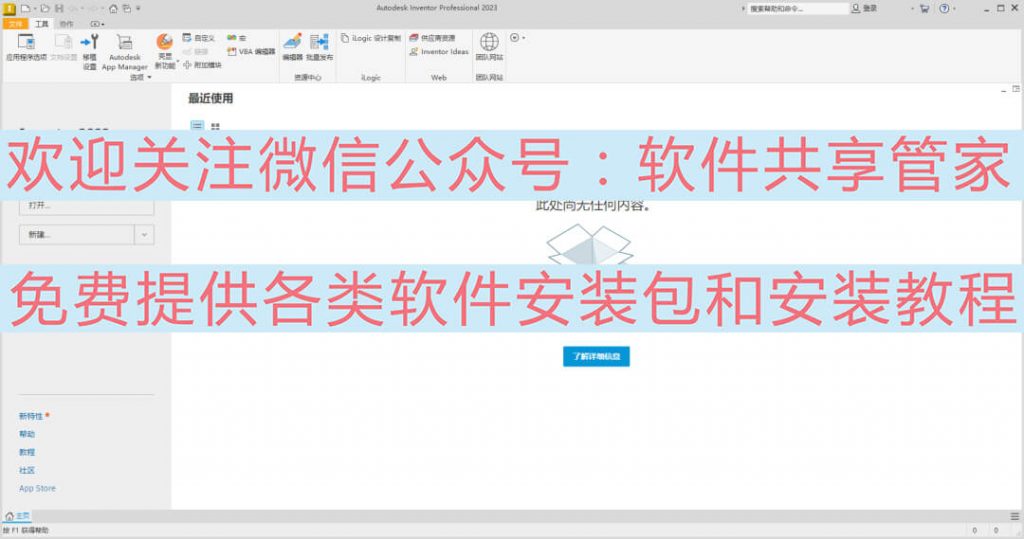1024x539 pixels.
Task: Click the New file icon in quick access toolbar
Action: pyautogui.click(x=25, y=8)
